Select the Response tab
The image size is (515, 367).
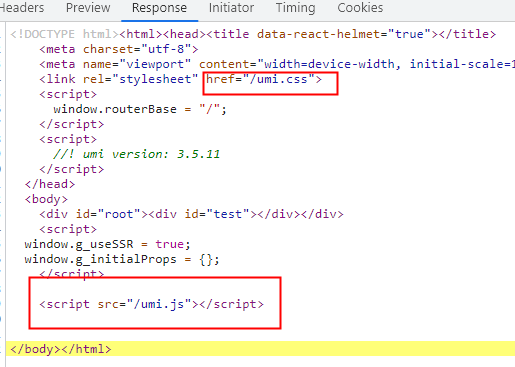point(159,8)
